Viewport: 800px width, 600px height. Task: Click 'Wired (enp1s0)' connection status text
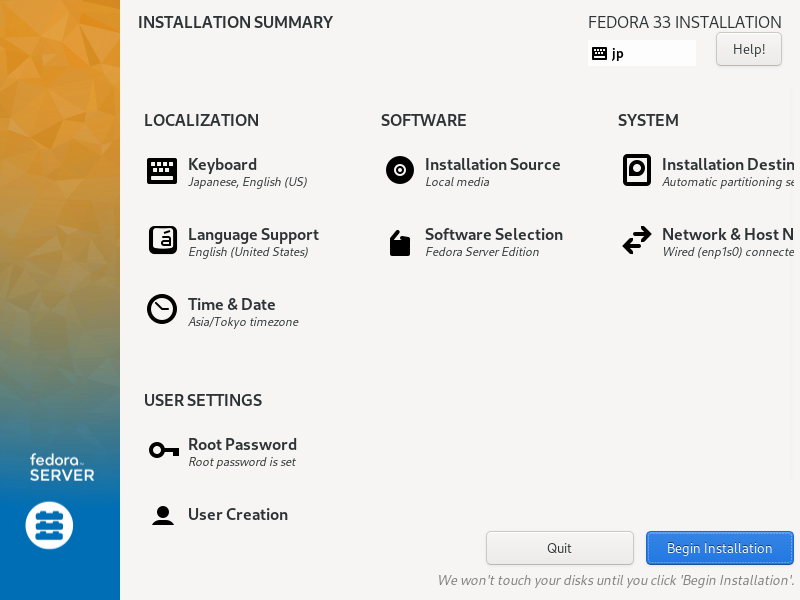click(x=728, y=252)
